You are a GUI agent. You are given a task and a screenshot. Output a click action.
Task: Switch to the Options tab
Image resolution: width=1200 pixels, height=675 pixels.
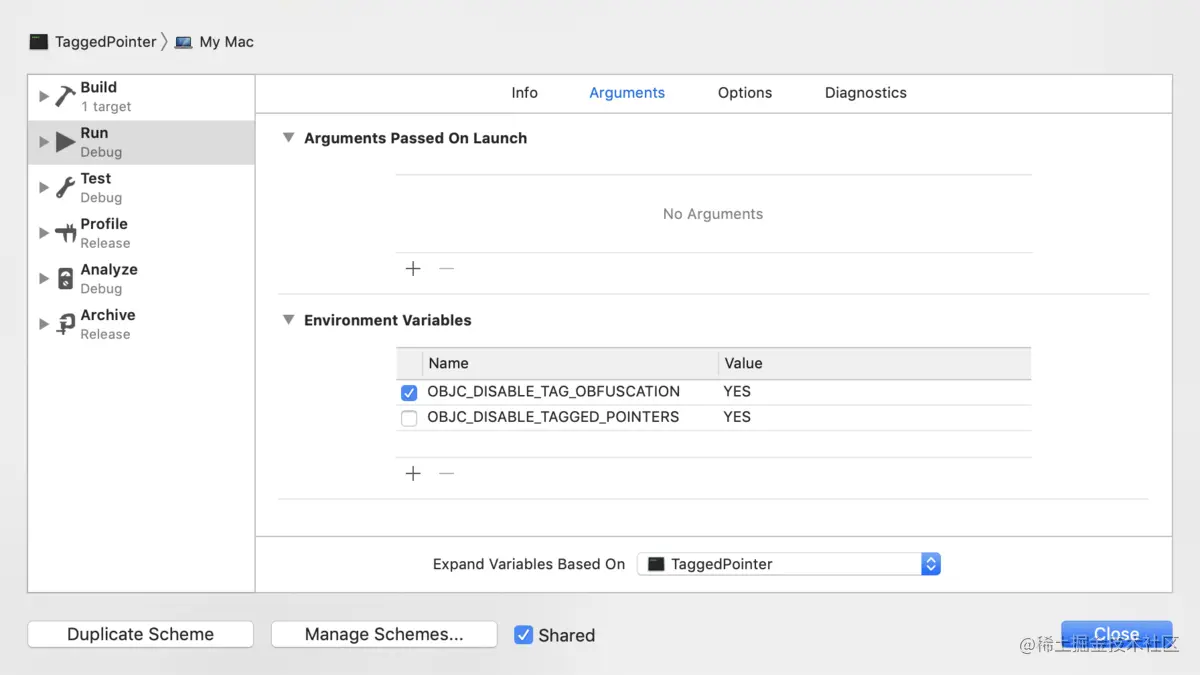[745, 93]
